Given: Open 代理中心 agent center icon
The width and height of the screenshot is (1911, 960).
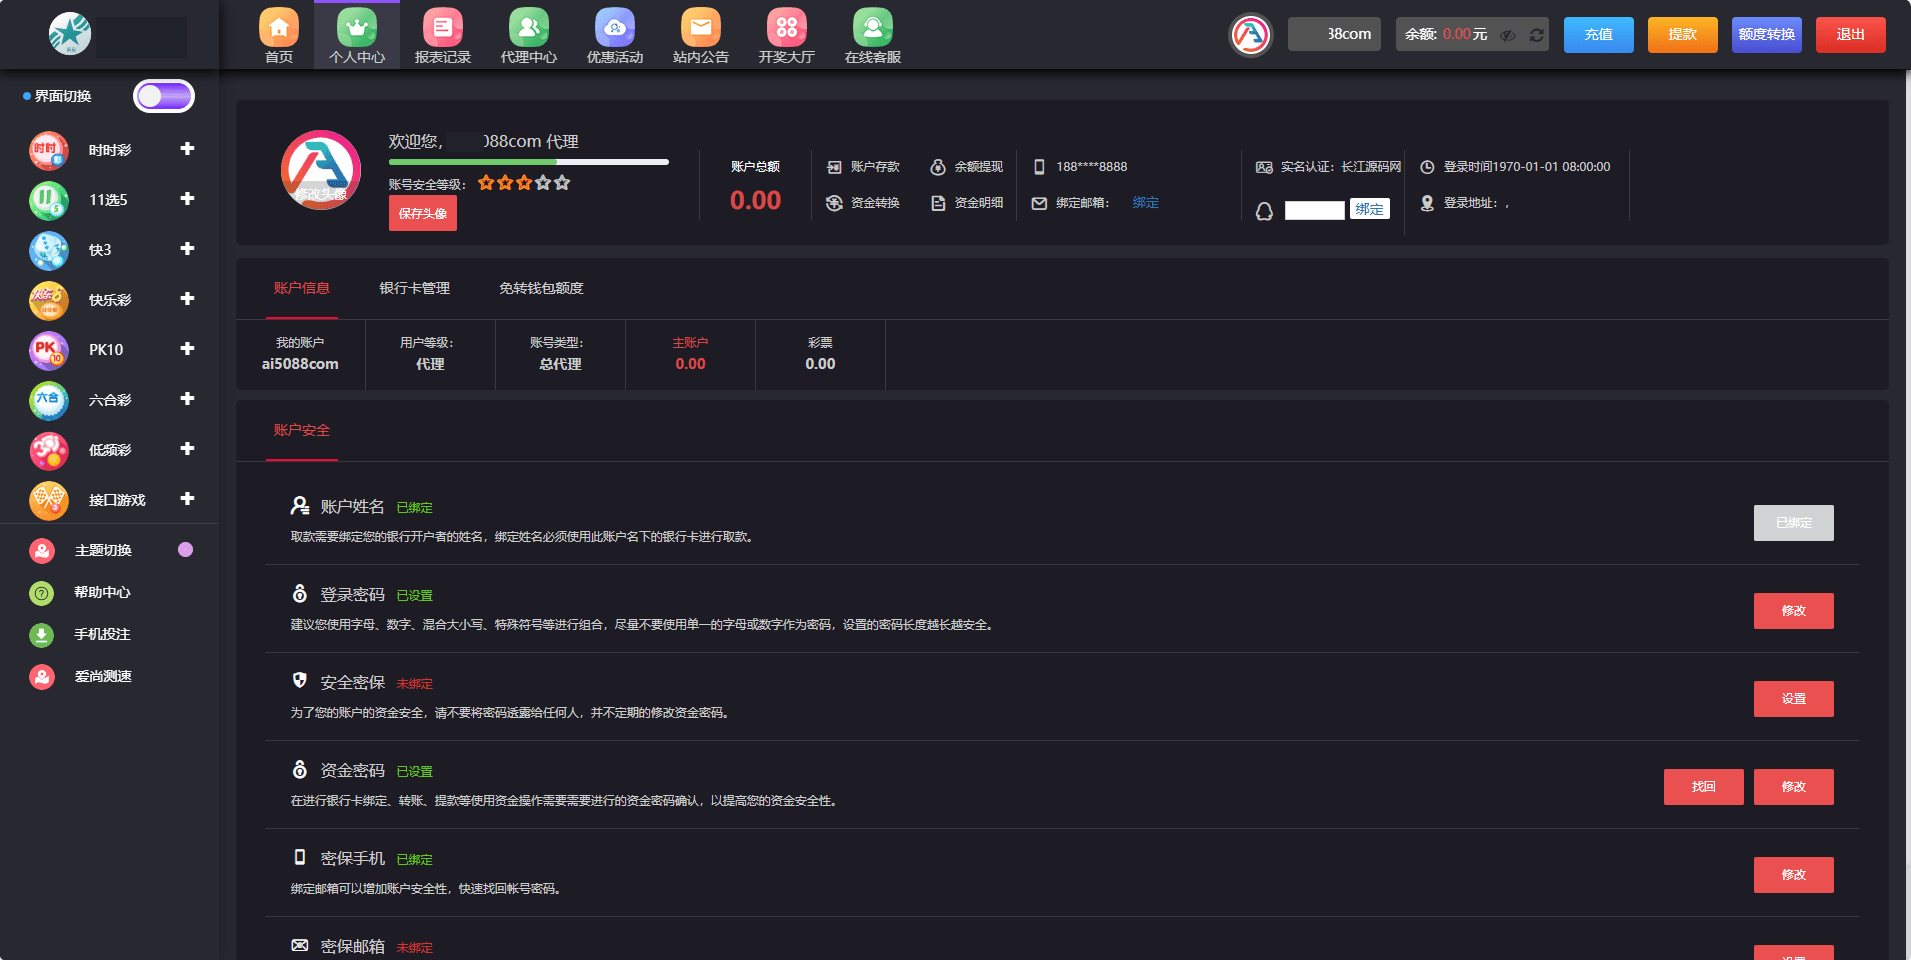Looking at the screenshot, I should 528,28.
